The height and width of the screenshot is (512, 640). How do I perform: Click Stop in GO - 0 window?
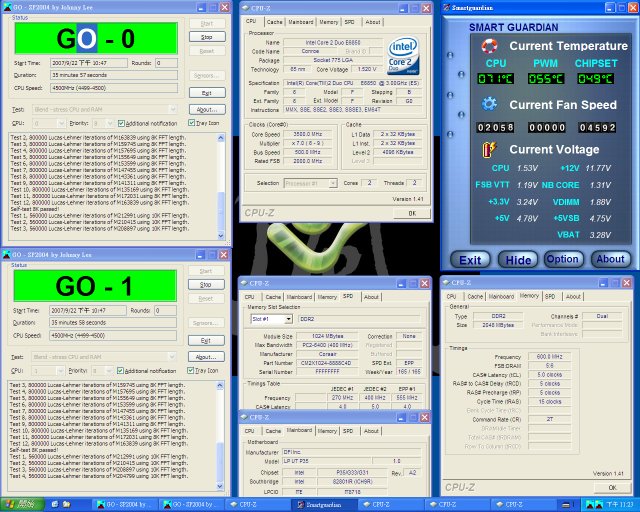coord(207,37)
